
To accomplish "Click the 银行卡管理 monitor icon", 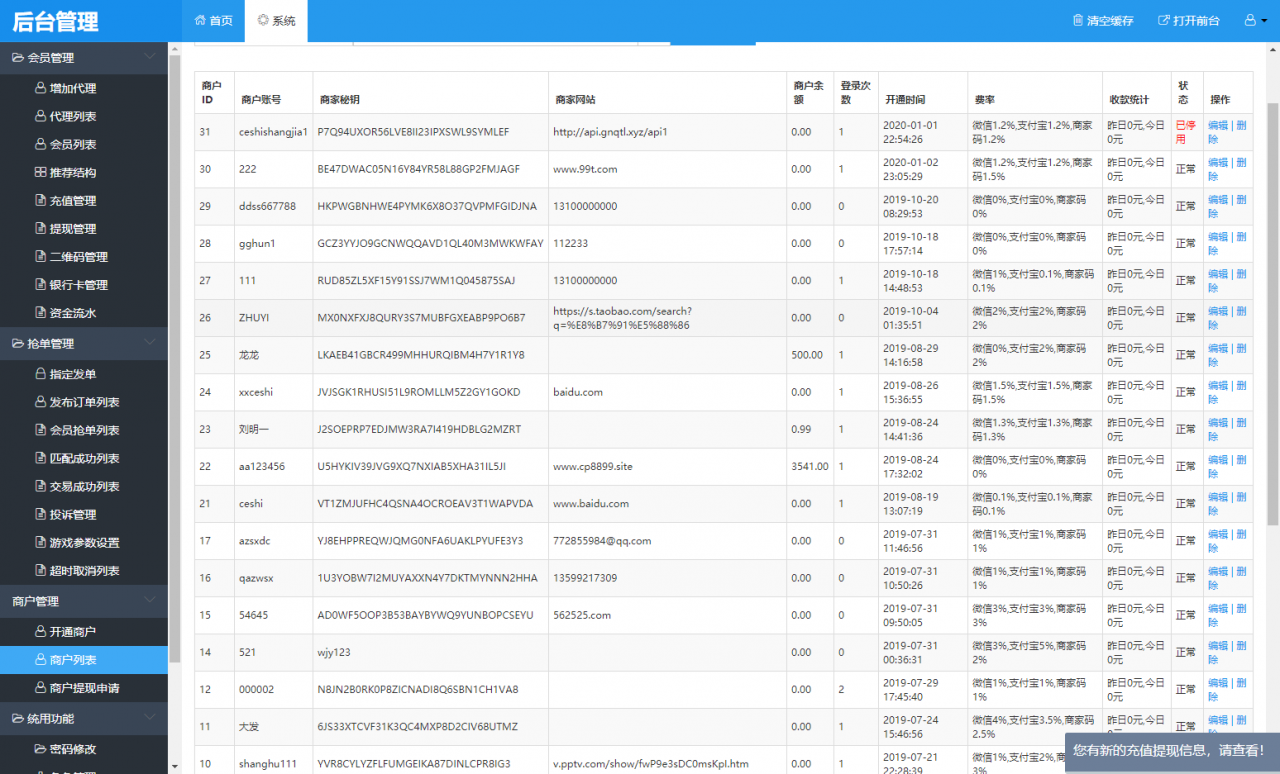I will coord(40,284).
